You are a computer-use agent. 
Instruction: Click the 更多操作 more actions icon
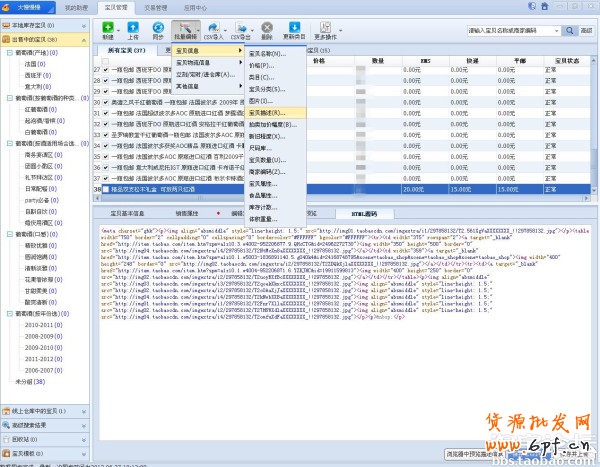325,28
